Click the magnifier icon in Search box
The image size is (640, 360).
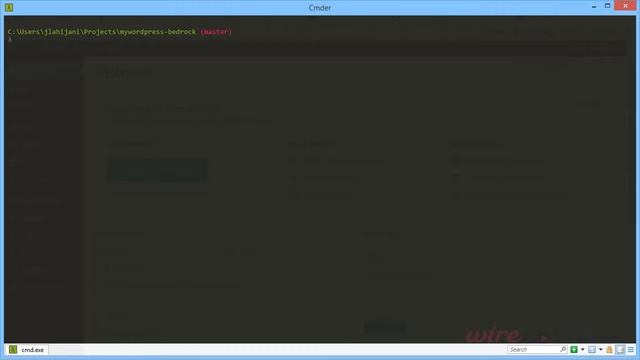563,349
